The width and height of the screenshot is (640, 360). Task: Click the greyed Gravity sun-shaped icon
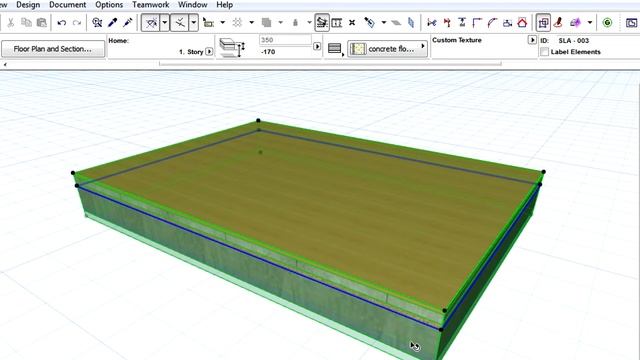(x=237, y=23)
